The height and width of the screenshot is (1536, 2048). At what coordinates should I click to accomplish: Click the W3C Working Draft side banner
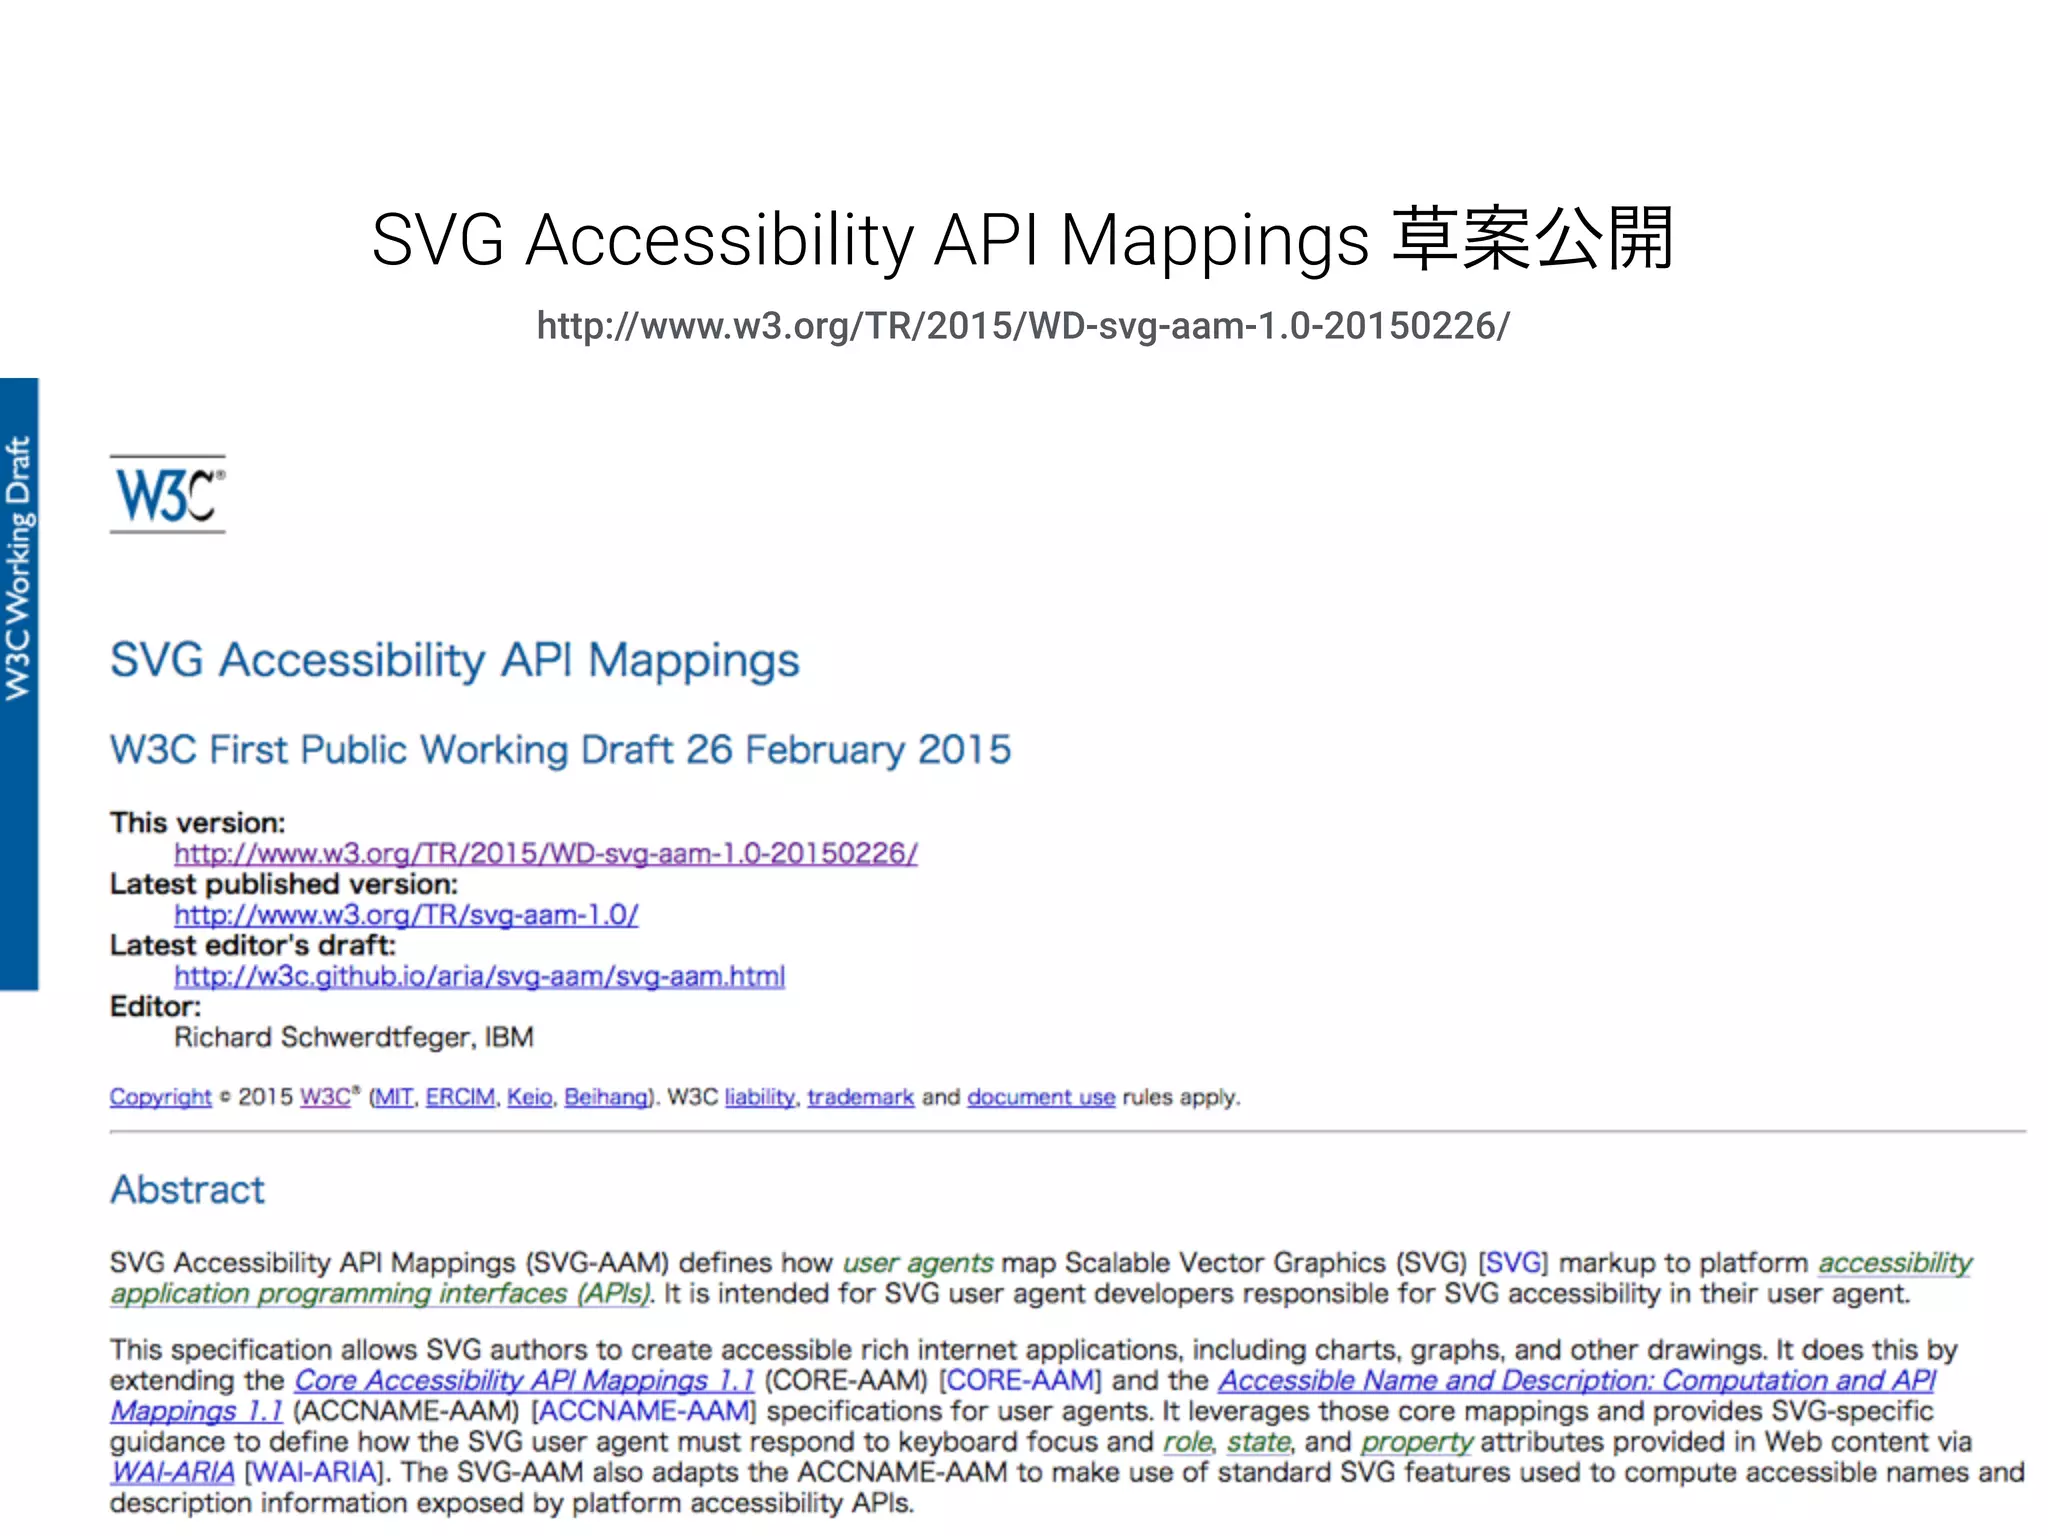point(19,684)
